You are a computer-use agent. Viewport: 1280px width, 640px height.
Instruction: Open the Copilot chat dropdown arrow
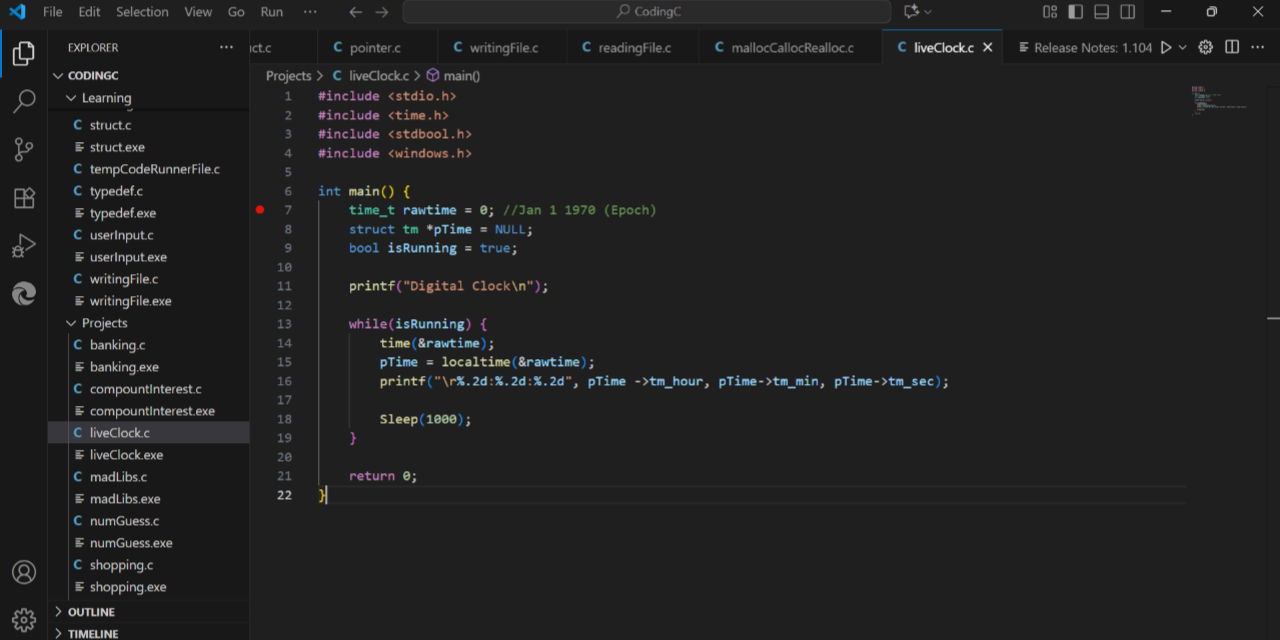[x=928, y=12]
